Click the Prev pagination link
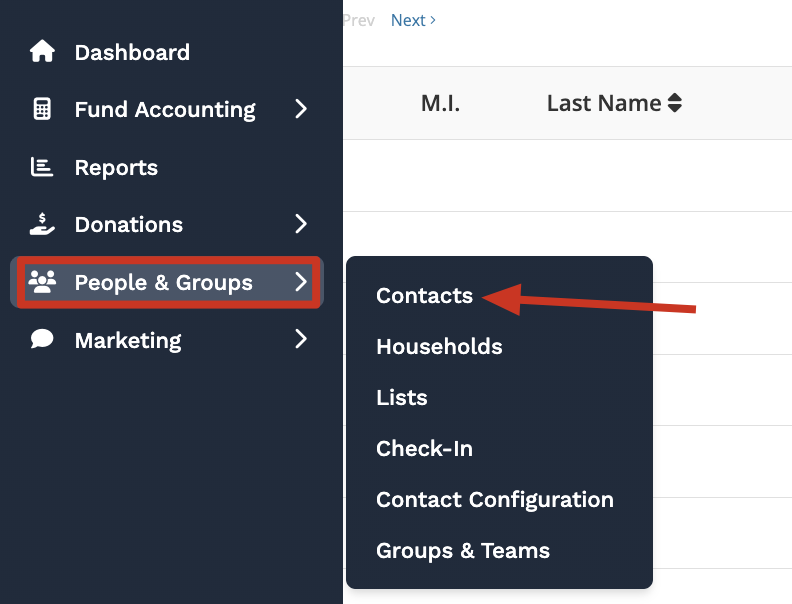This screenshot has width=792, height=604. pyautogui.click(x=359, y=20)
